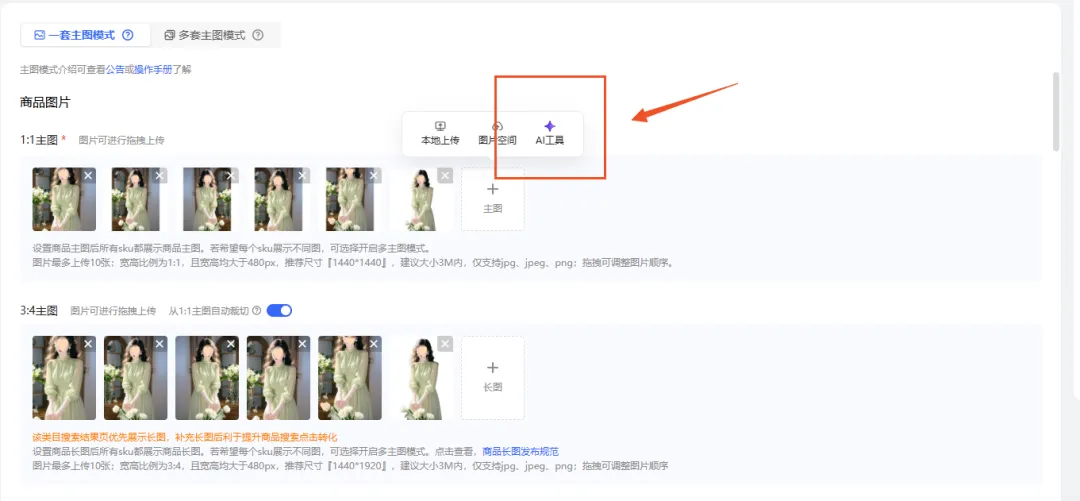The height and width of the screenshot is (501, 1080).
Task: Remove fifth 3:4 主图 thumbnail
Action: (x=375, y=344)
